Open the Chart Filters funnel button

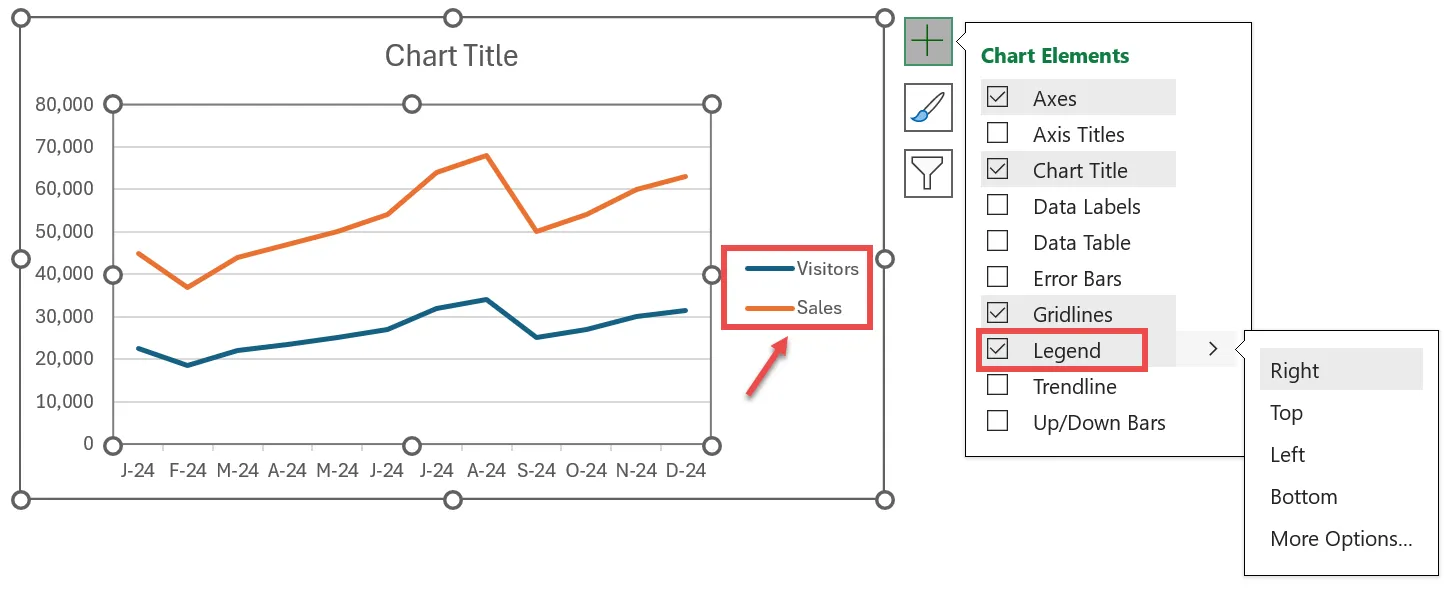pos(928,173)
